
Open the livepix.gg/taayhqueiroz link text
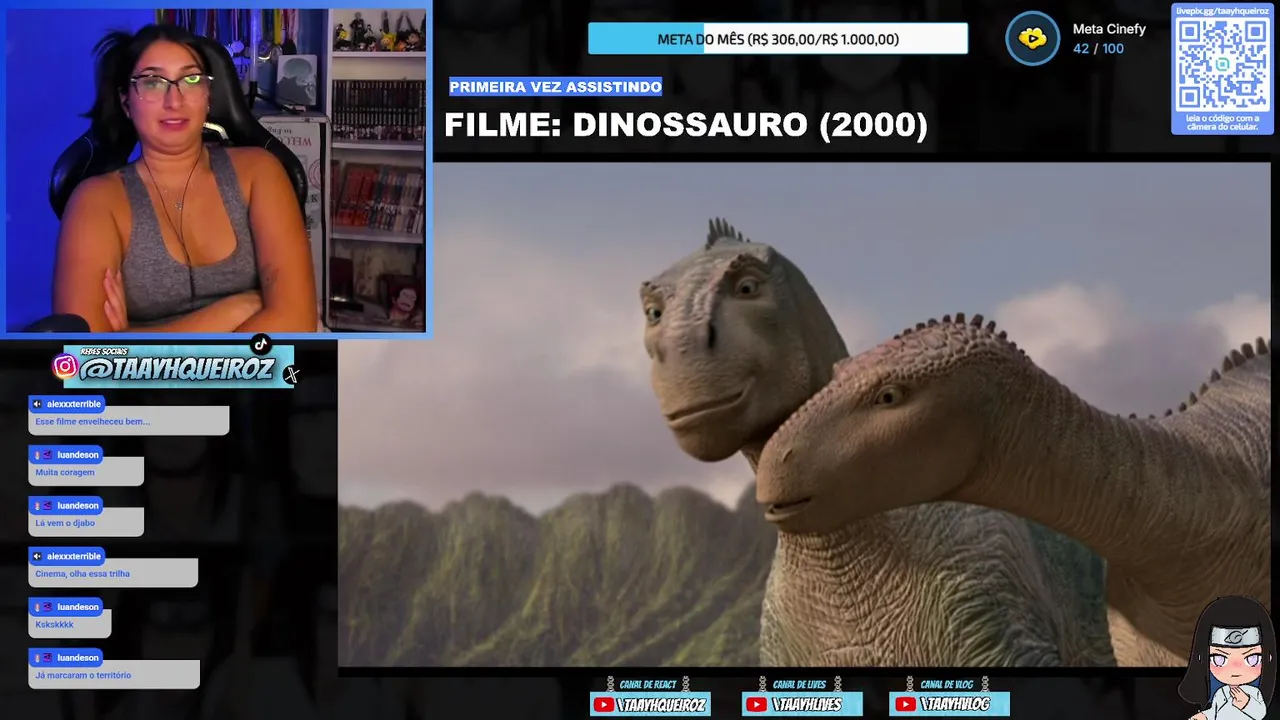pos(1222,11)
